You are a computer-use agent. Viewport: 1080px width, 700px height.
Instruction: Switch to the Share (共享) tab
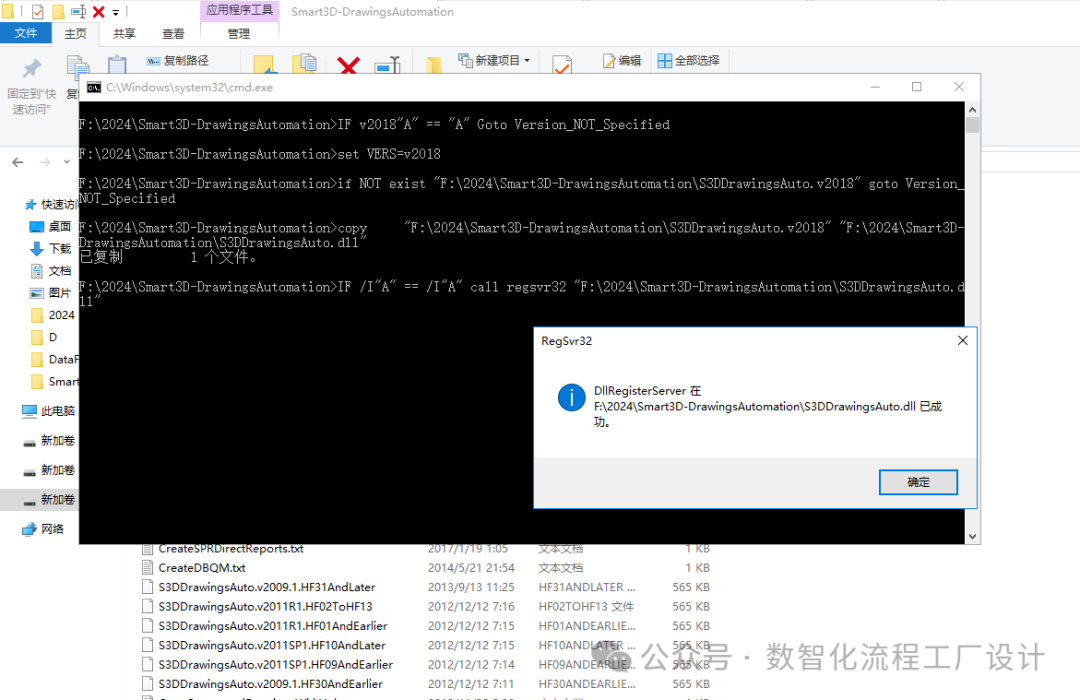tap(125, 34)
